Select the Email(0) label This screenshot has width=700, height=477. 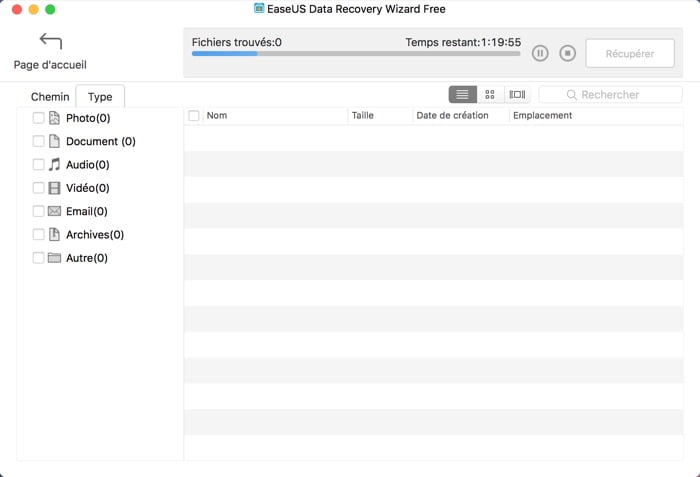(87, 211)
